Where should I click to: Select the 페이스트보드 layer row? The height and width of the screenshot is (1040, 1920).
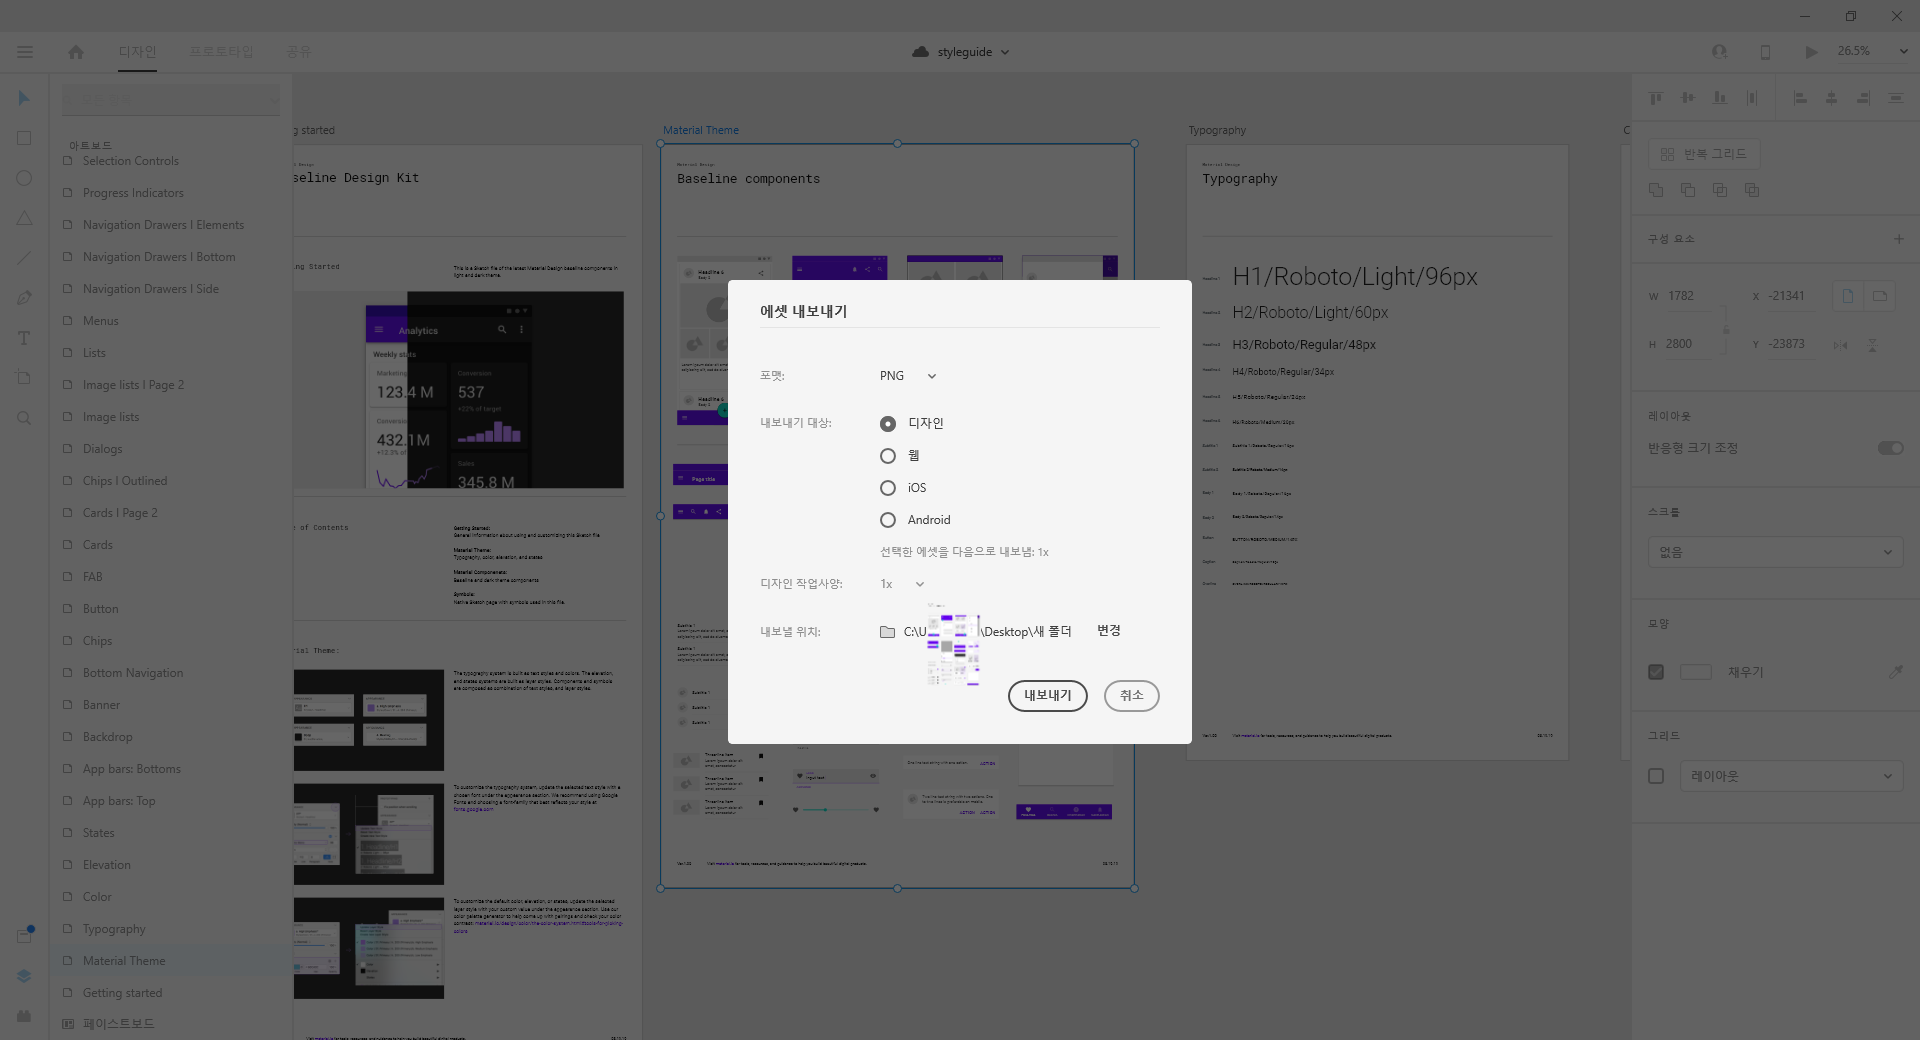point(170,1024)
